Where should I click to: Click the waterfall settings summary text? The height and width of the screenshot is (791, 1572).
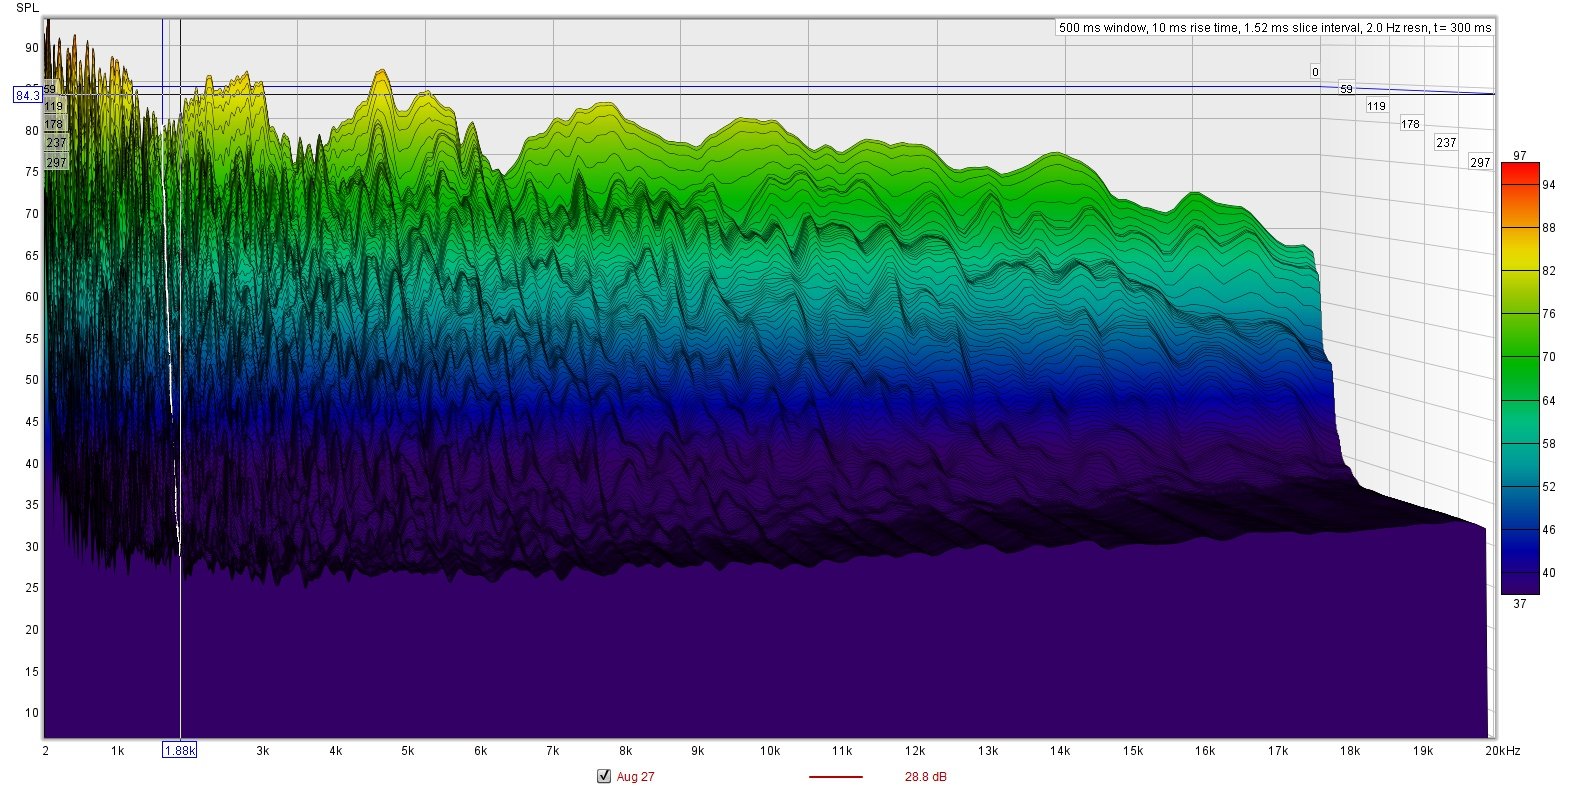click(1274, 28)
